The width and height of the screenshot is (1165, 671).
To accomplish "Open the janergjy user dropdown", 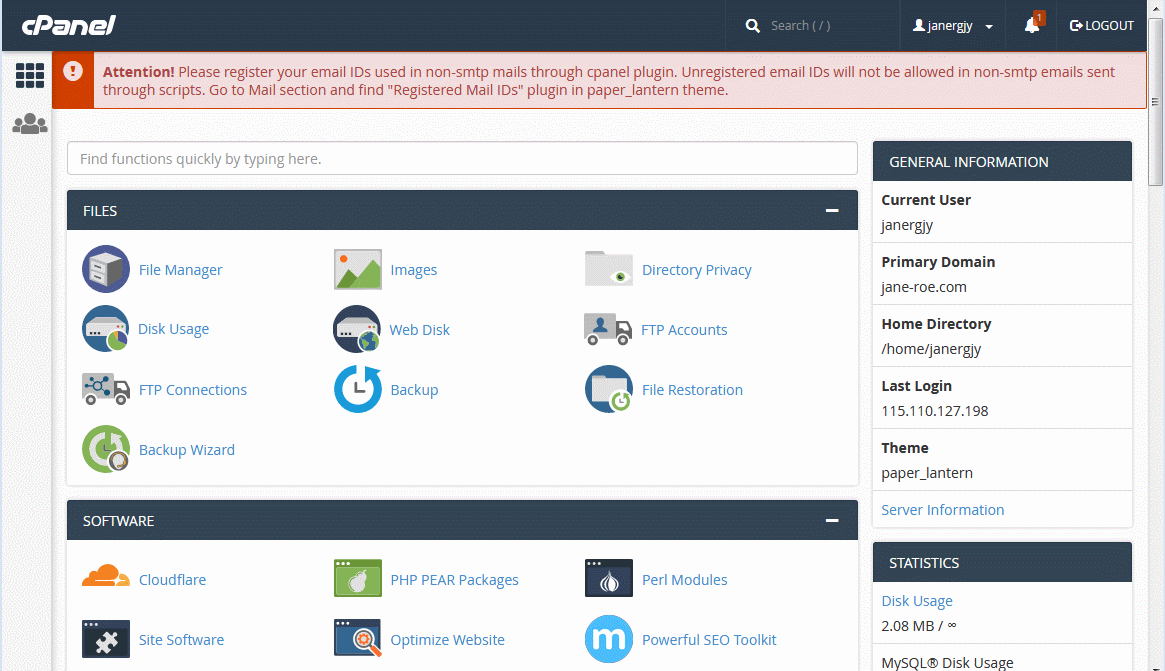I will [953, 26].
